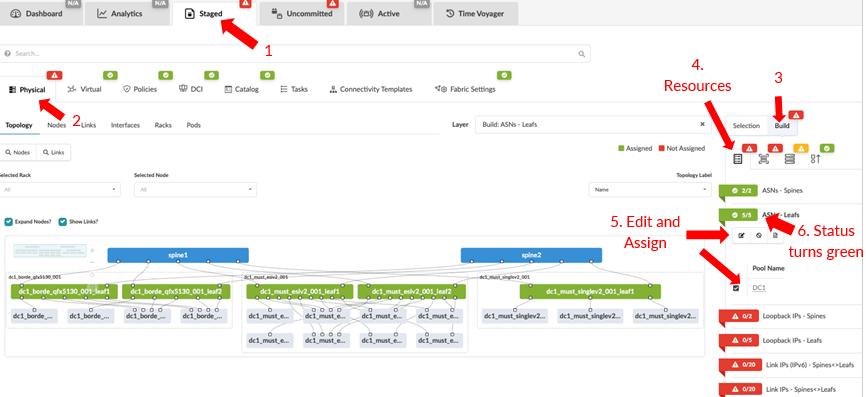Image resolution: width=866 pixels, height=397 pixels.
Task: Clear the Layer field with the x icon
Action: [x=702, y=124]
